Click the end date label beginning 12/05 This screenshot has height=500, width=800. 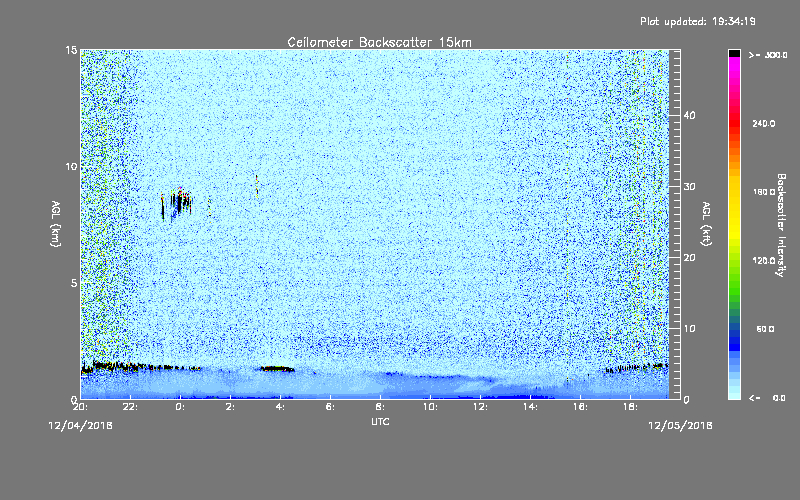click(x=680, y=425)
